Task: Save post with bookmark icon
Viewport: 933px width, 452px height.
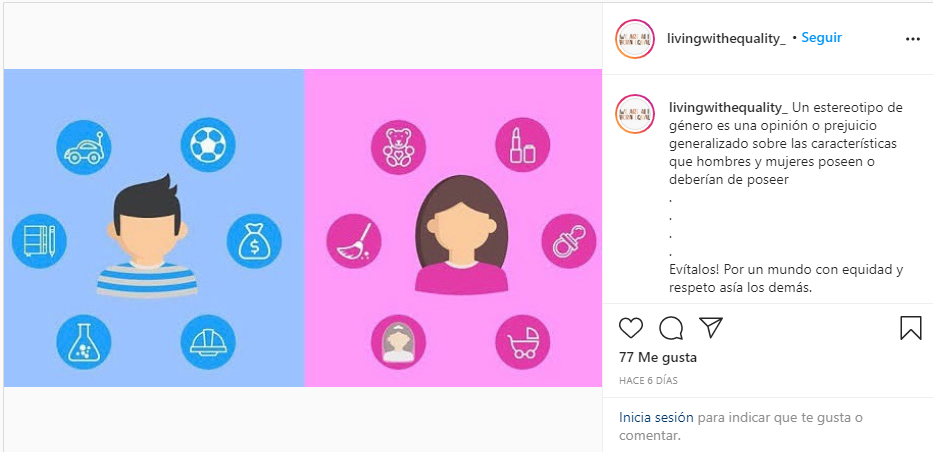Action: 910,328
